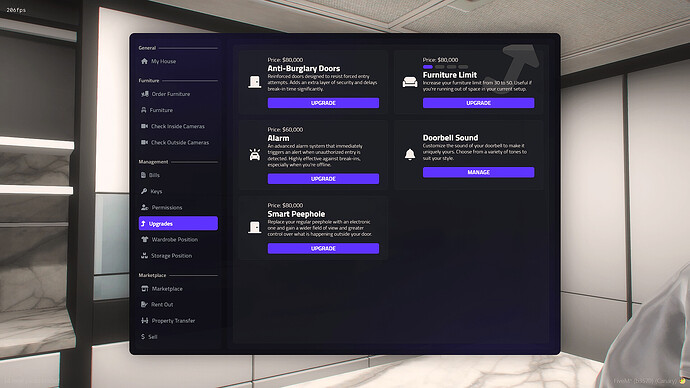Screen dimensions: 690x388
Task: Click the dollar icon next to Sell
Action: 143,337
